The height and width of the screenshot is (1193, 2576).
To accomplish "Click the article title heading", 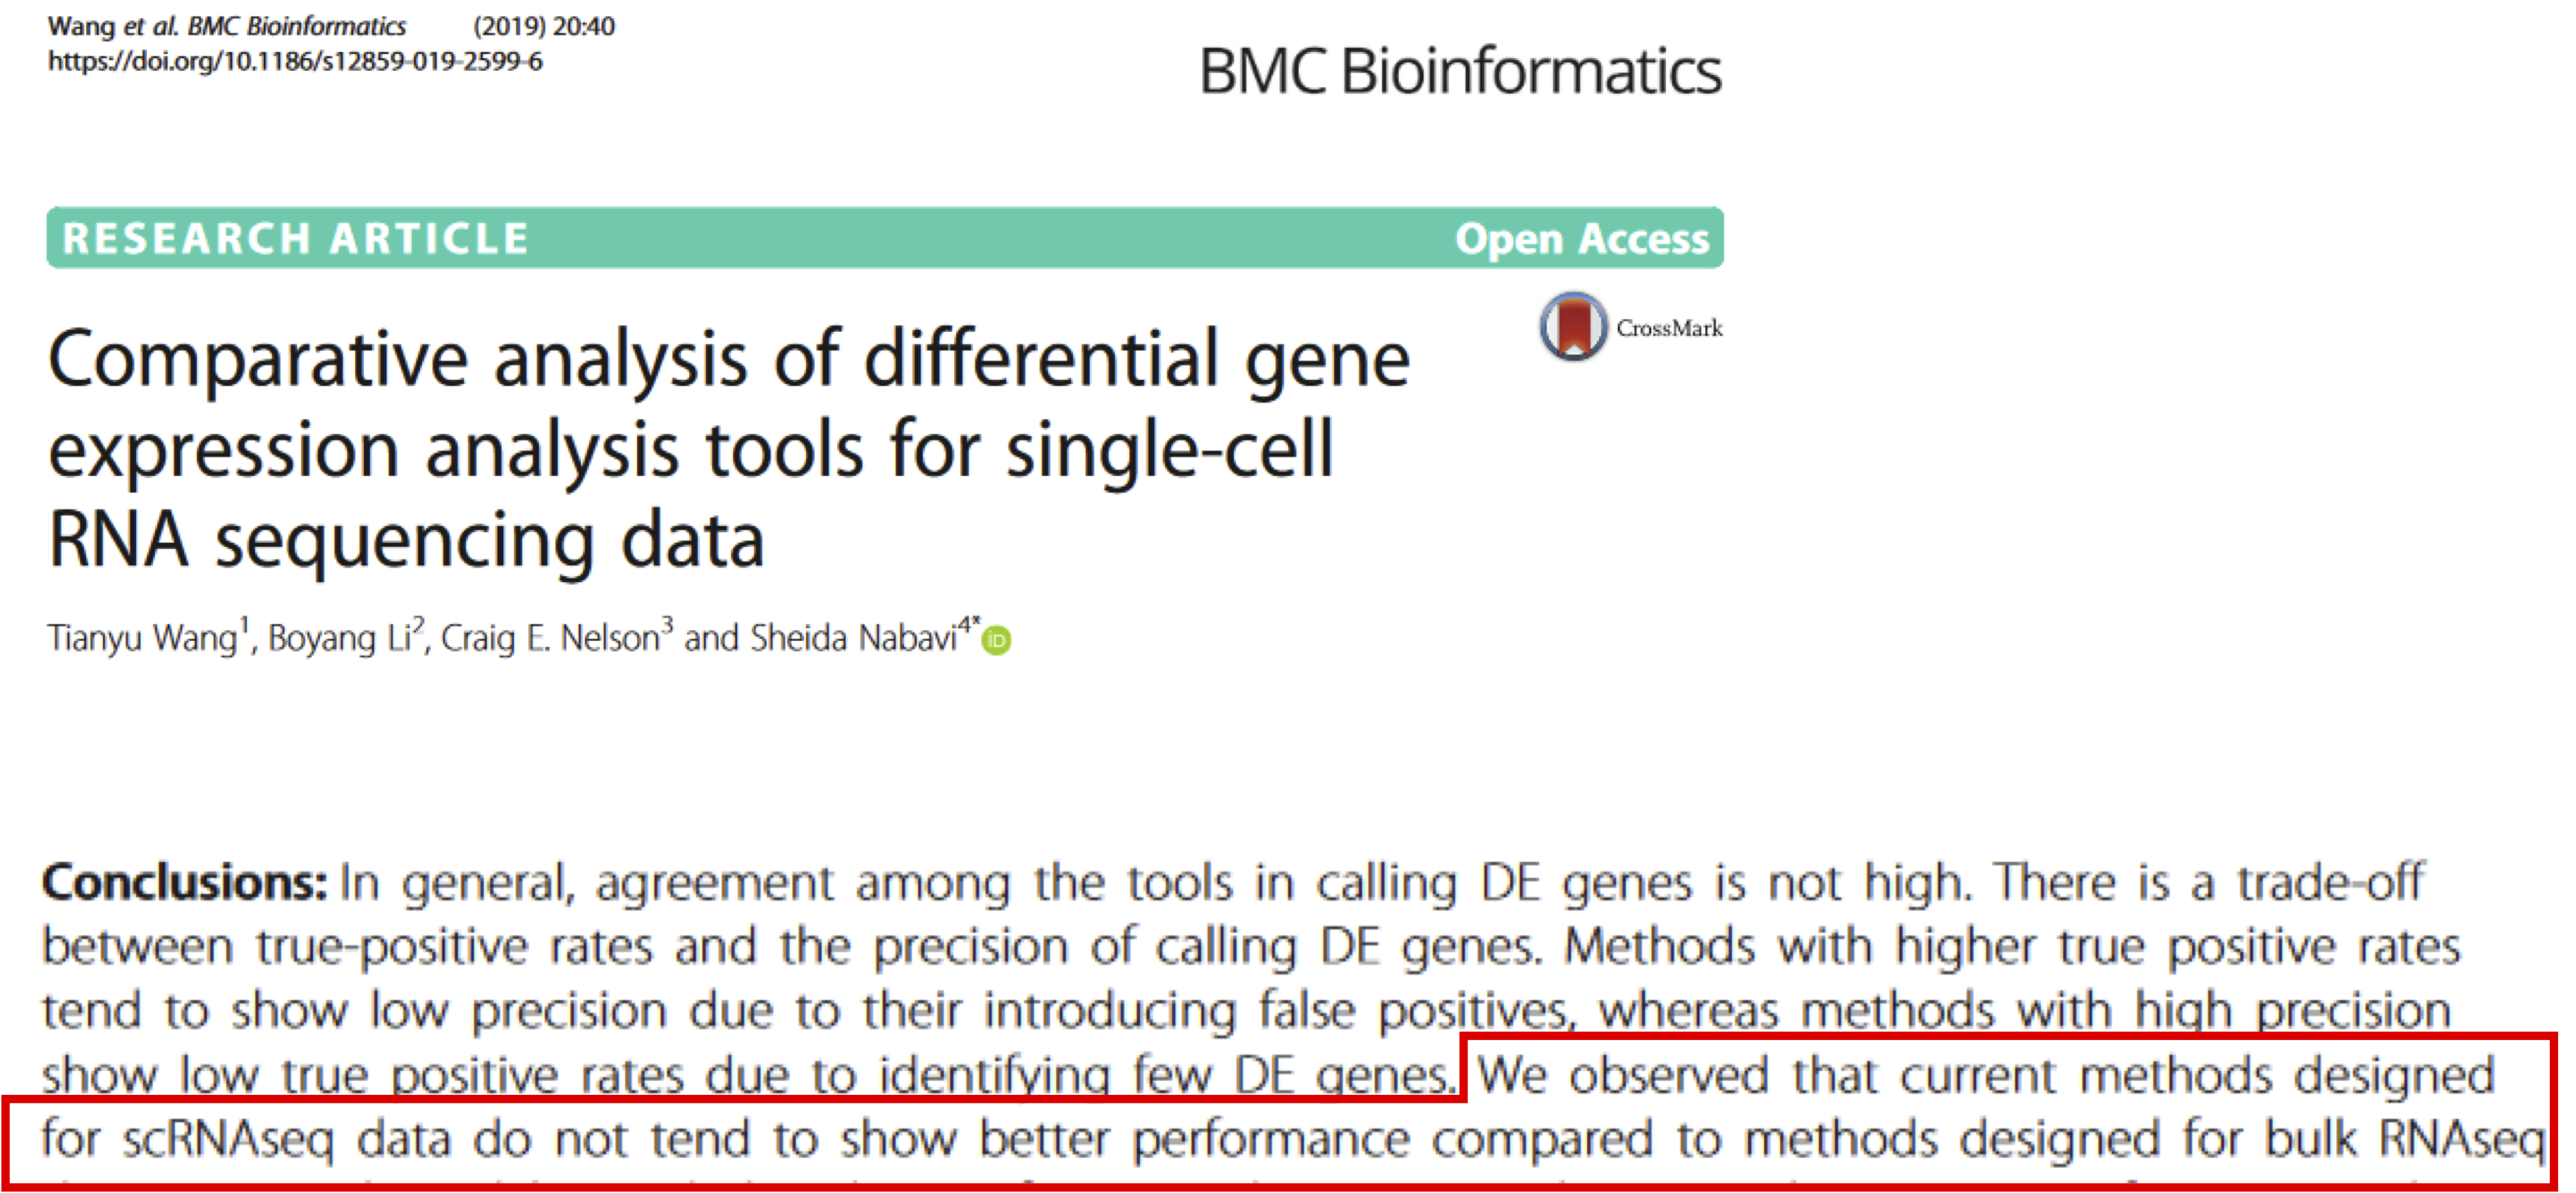I will pos(729,450).
